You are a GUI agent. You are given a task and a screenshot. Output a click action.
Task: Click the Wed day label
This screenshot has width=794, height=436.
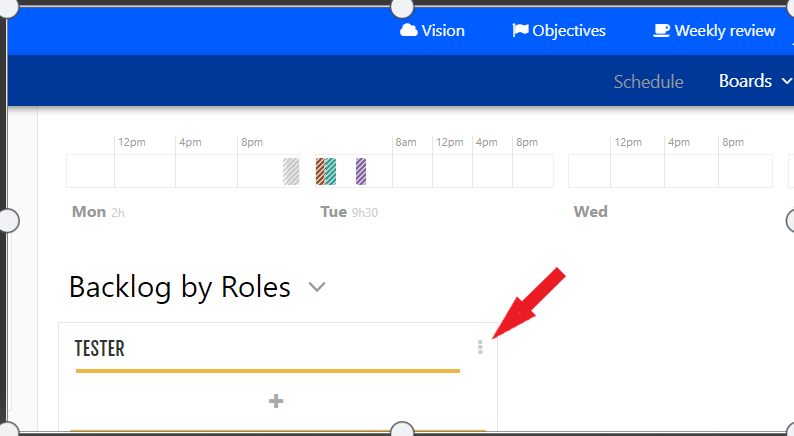click(590, 212)
